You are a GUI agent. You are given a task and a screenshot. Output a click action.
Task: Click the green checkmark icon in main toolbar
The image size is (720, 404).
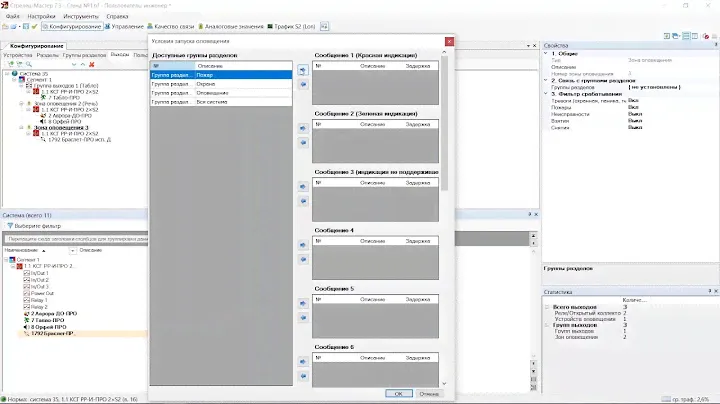[x=33, y=28]
